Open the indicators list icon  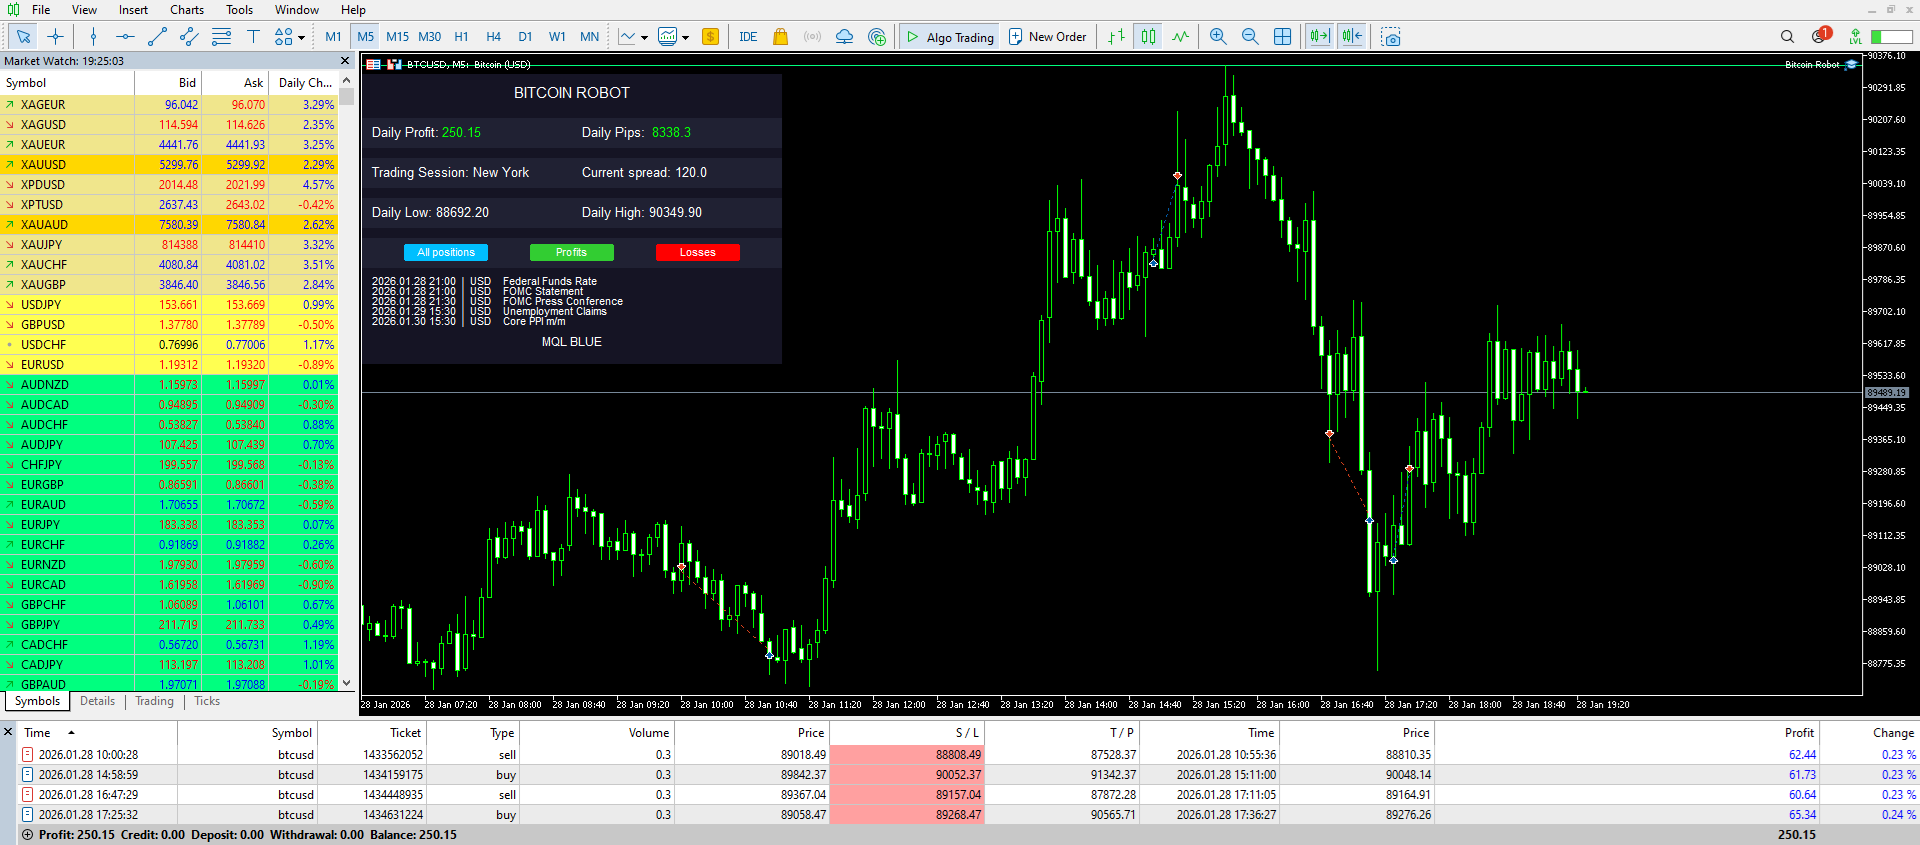(x=627, y=37)
